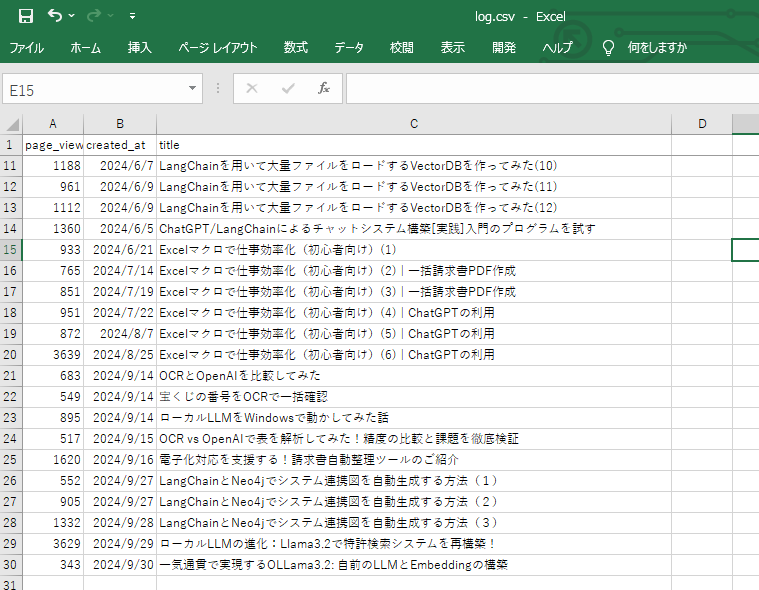This screenshot has width=759, height=590.
Task: Click the date cell 2024/9/30
Action: [120, 565]
